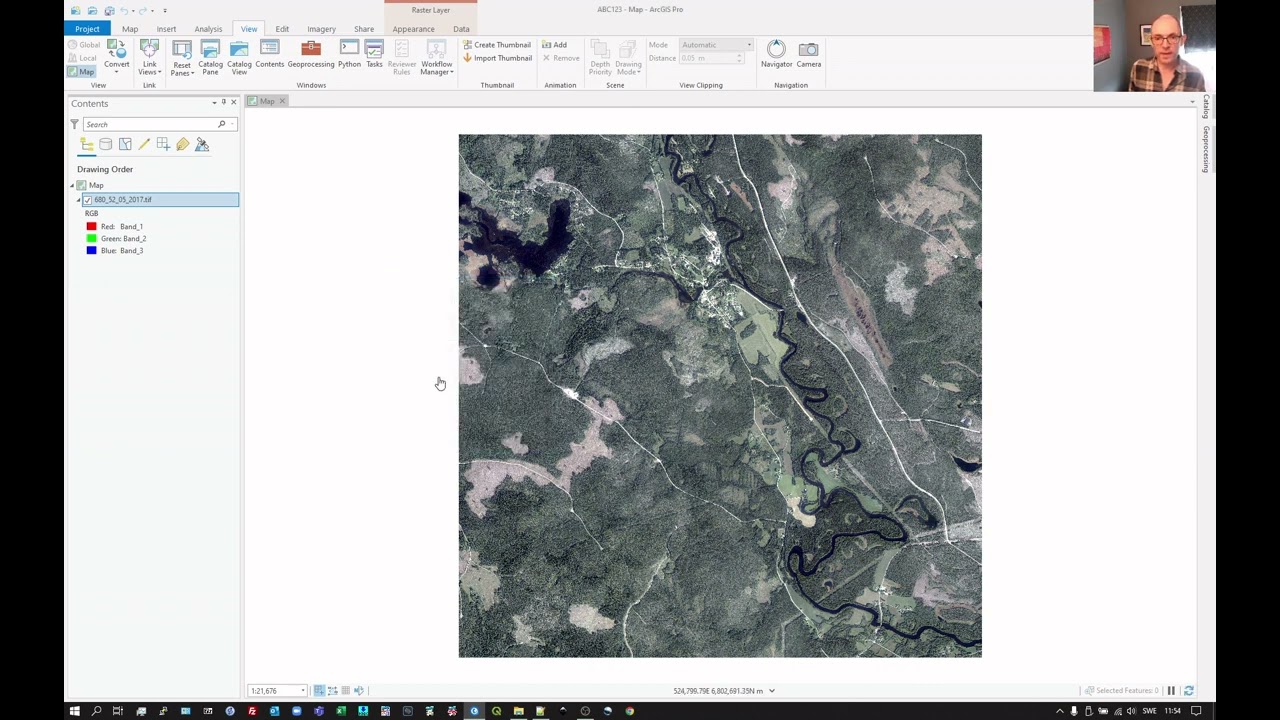Viewport: 1280px width, 720px height.
Task: Open the Tasks pane
Action: tap(374, 55)
